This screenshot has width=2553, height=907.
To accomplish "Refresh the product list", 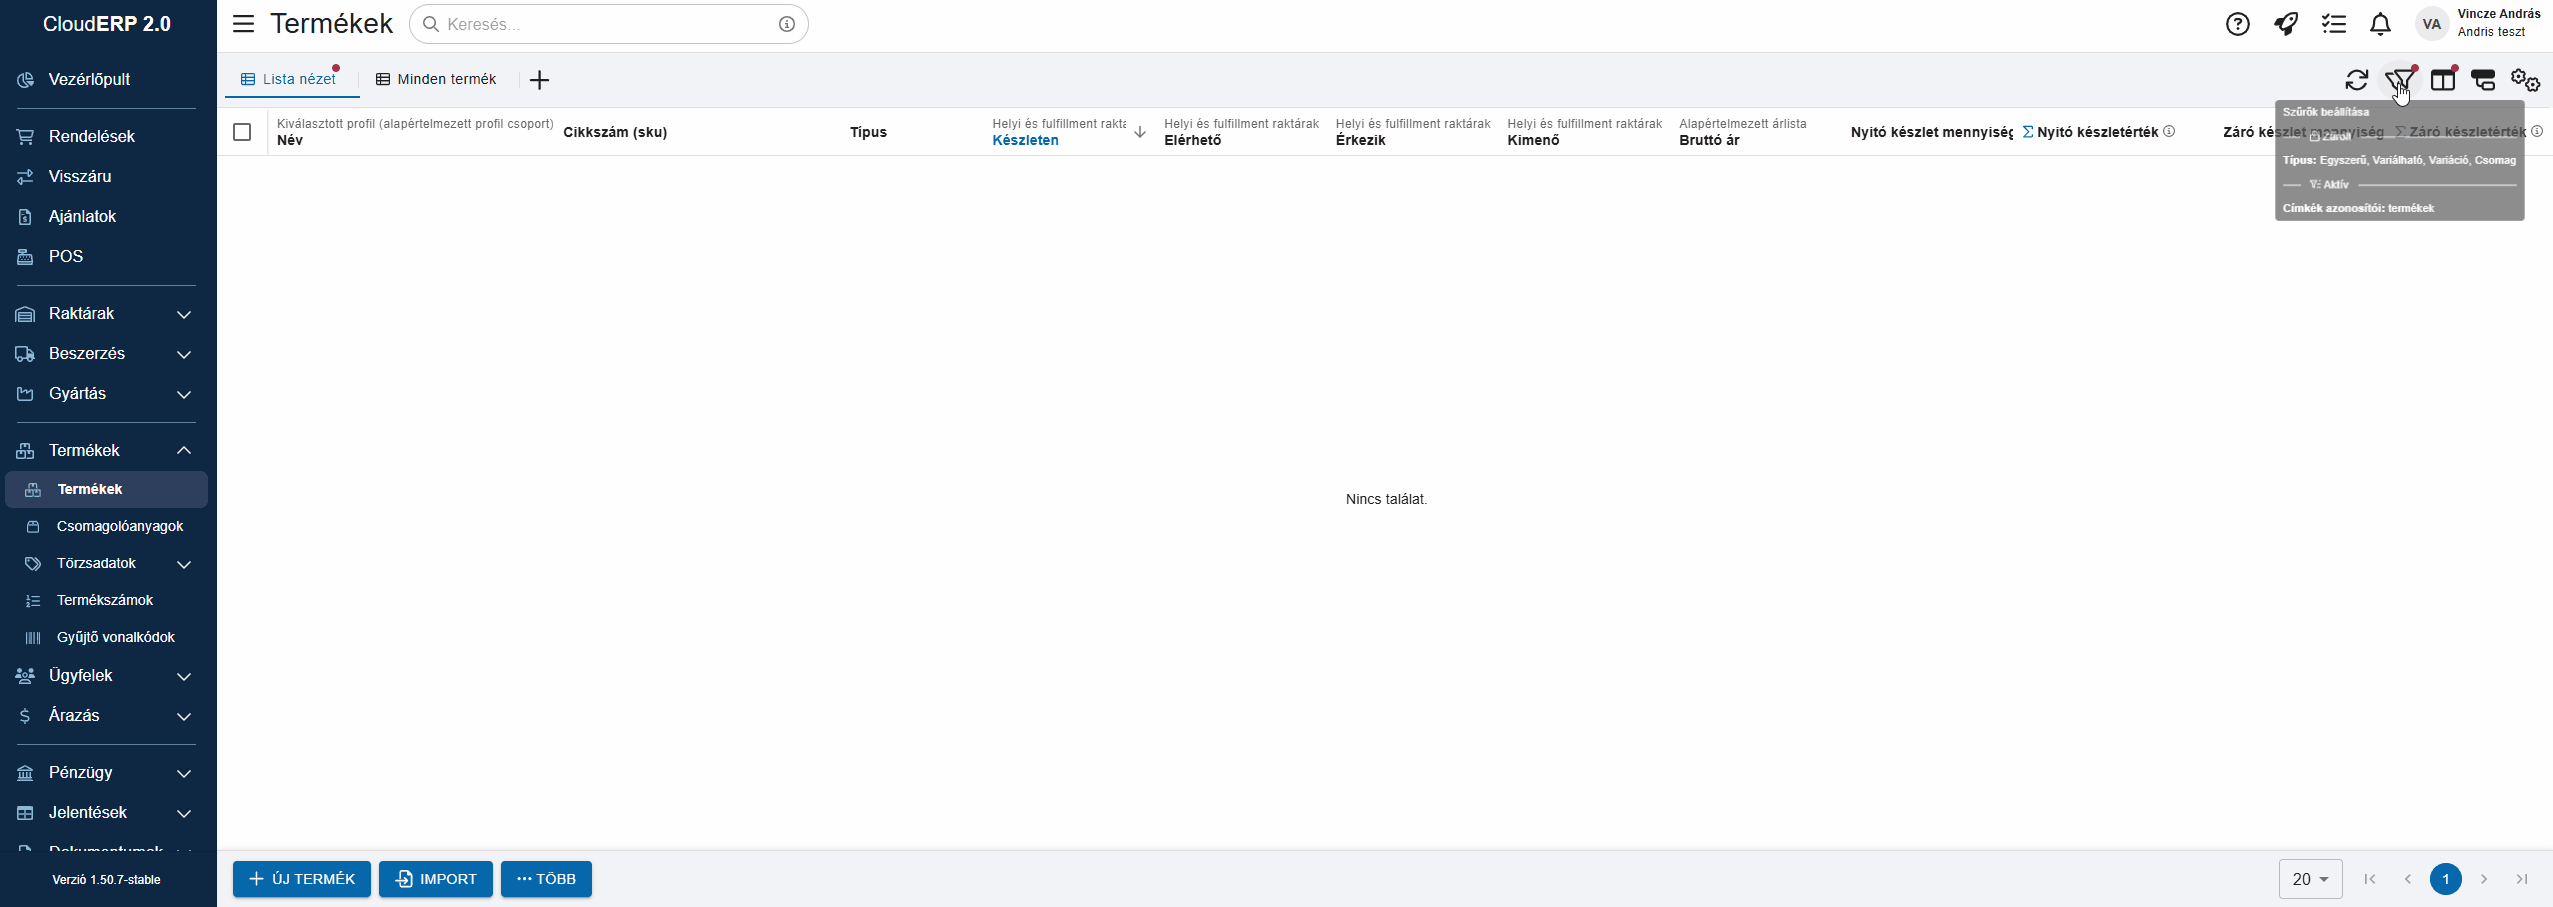I will [2357, 80].
